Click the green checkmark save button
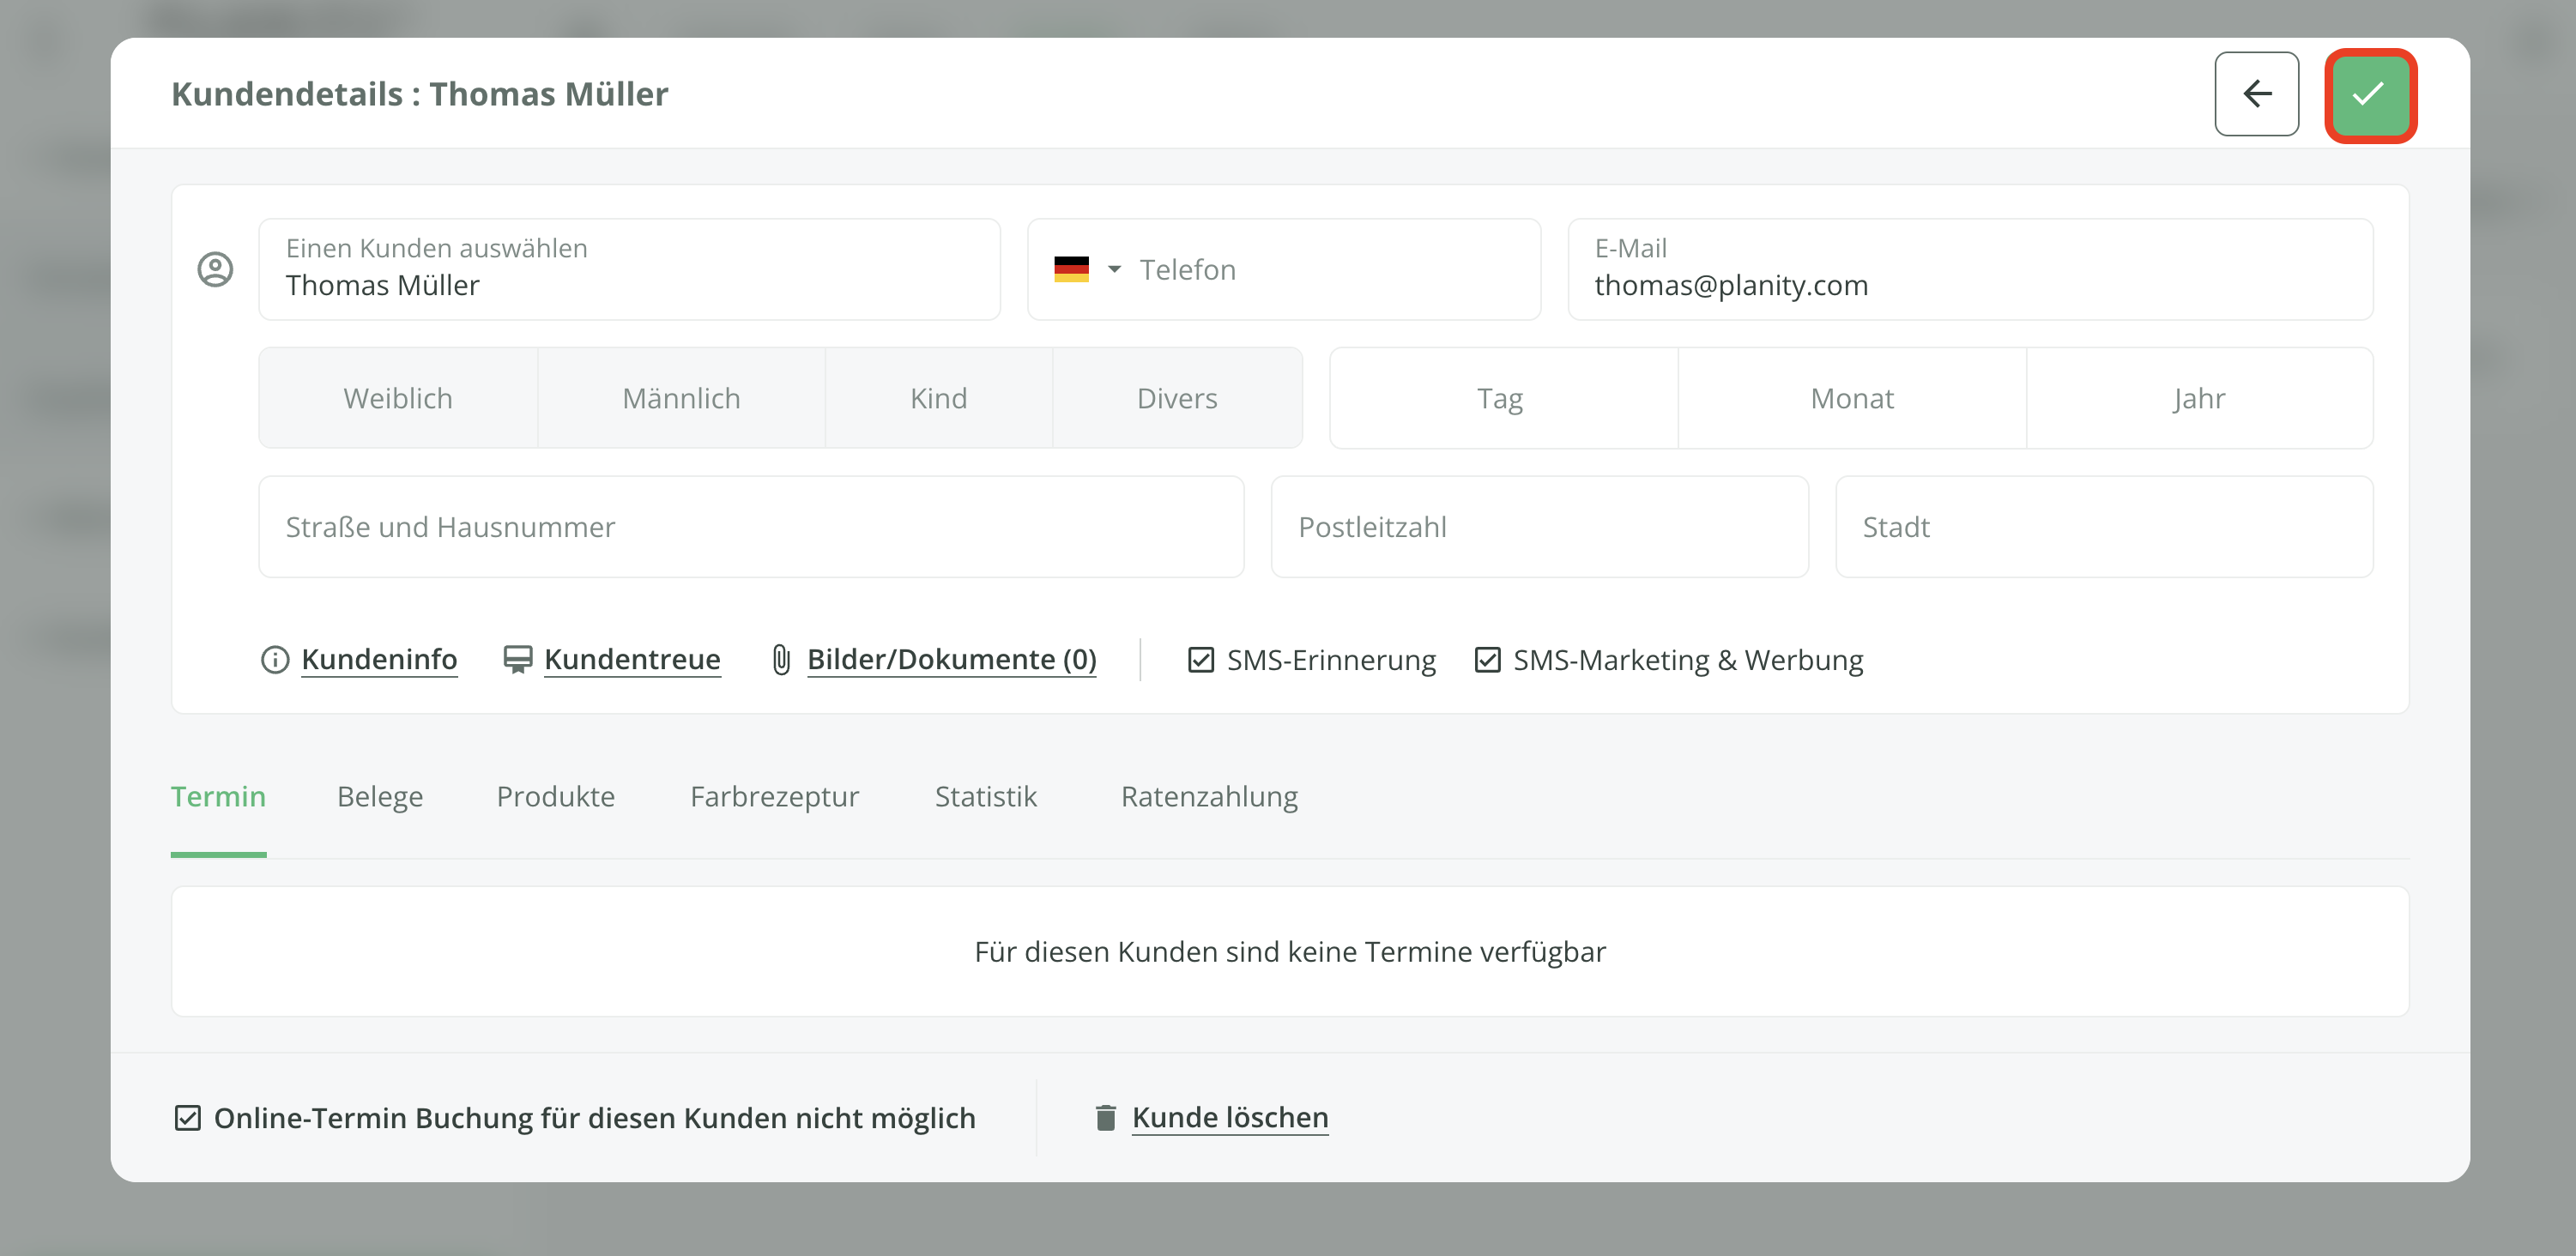Viewport: 2576px width, 1256px height. pos(2369,94)
